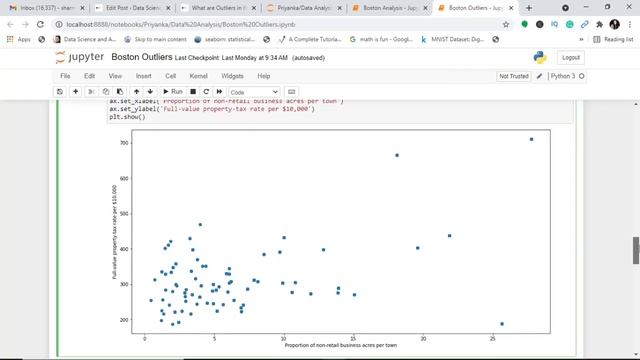Open math is fun Google bookmark
Viewport: 640px width, 360px height.
pos(381,40)
